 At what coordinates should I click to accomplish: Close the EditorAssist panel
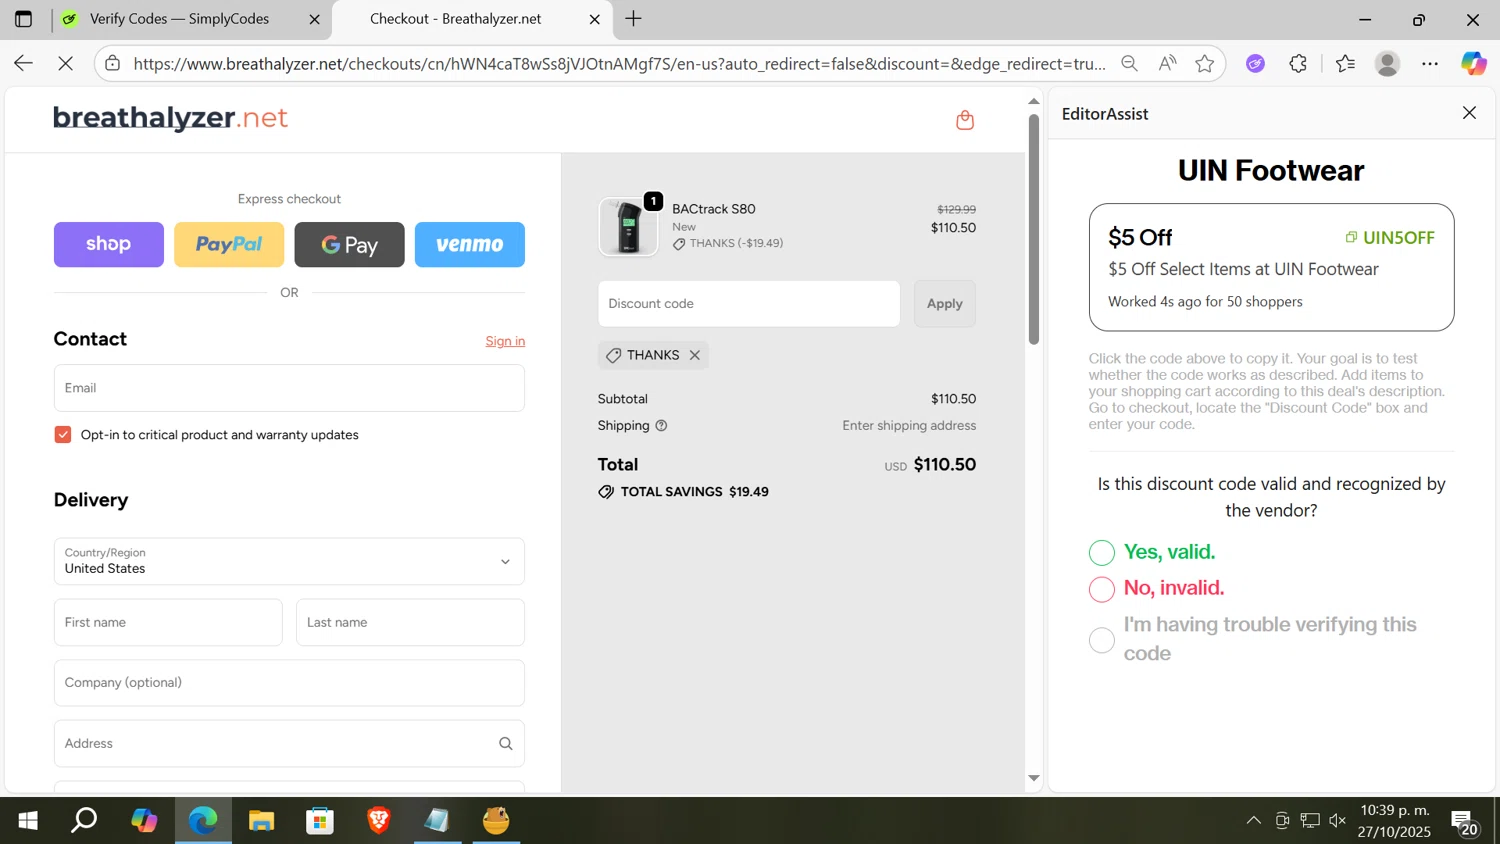[1469, 113]
